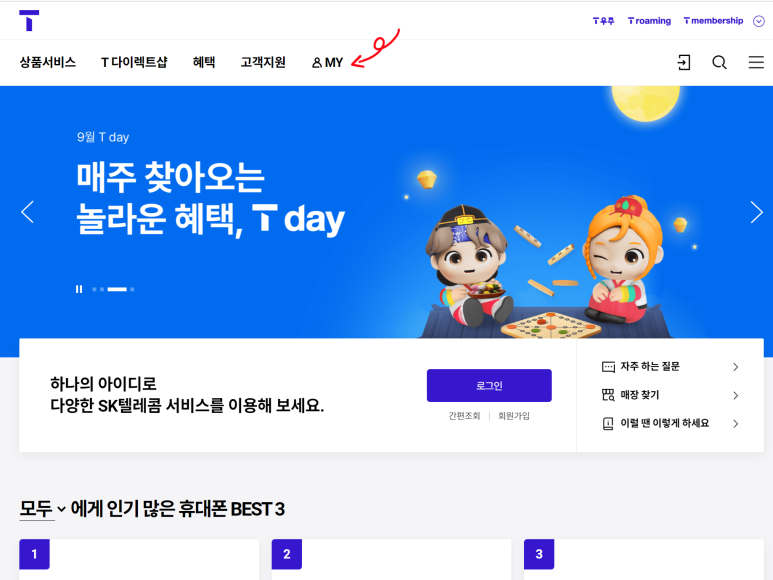This screenshot has width=773, height=580.
Task: Select the first banner slide indicator dot
Action: 94,289
